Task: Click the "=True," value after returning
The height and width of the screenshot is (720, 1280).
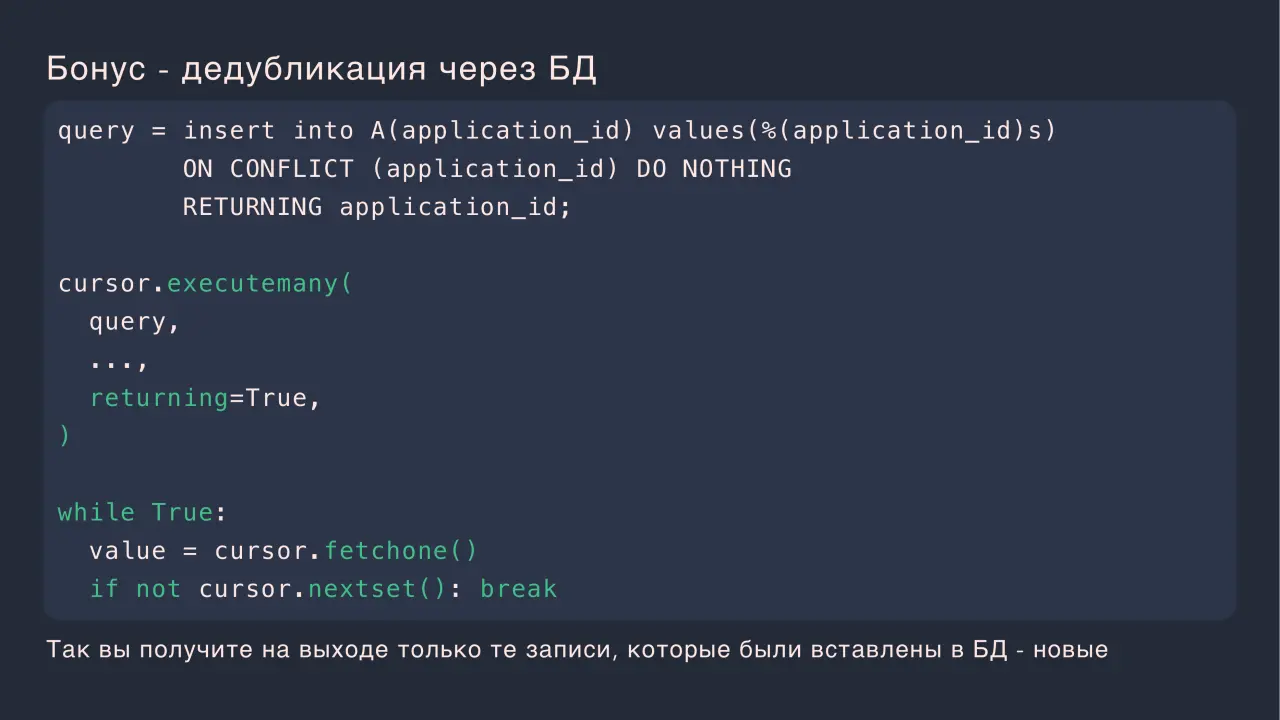Action: coord(276,398)
